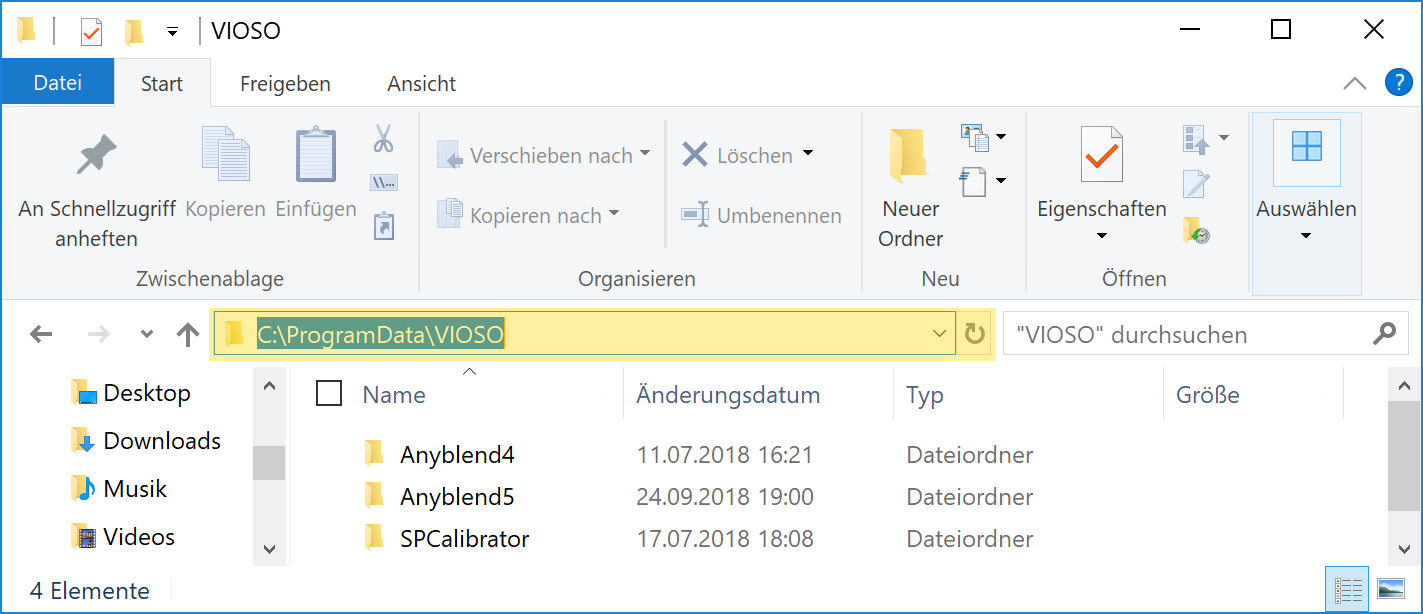Image resolution: width=1423 pixels, height=614 pixels.
Task: Click navigation pane scrollbar up arrow
Action: tap(269, 386)
